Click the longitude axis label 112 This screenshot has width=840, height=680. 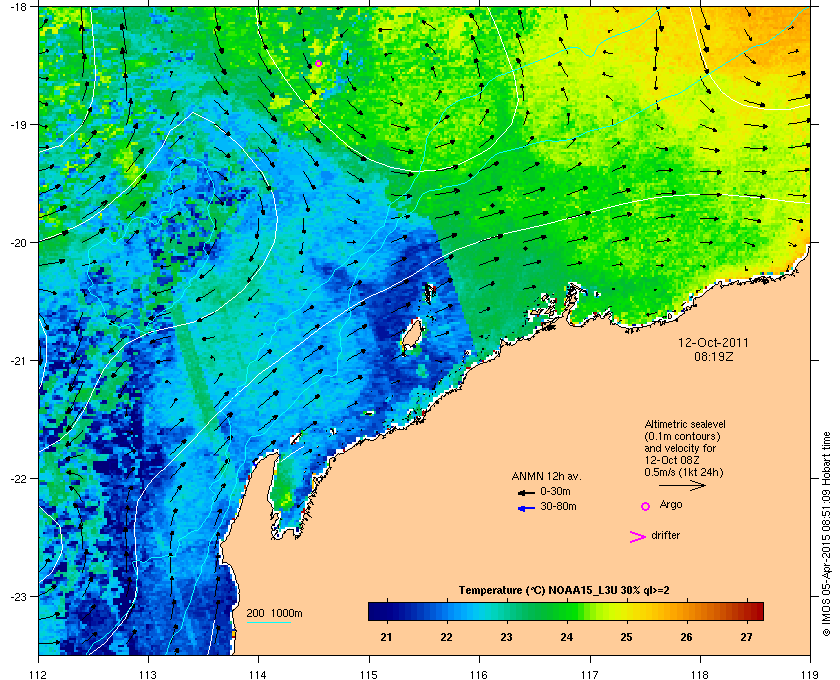click(39, 674)
